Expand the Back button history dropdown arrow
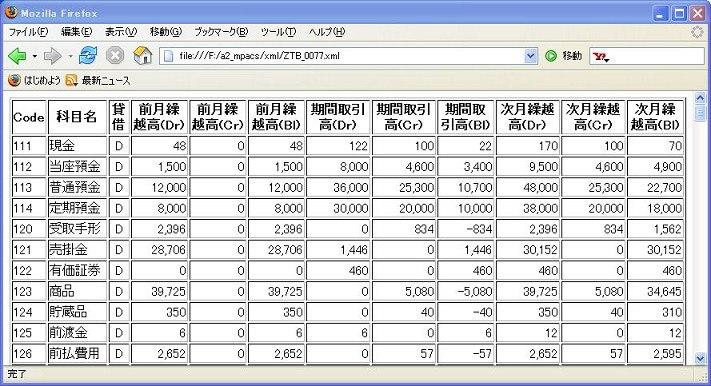Viewport: 711px width, 386px height. click(x=34, y=57)
